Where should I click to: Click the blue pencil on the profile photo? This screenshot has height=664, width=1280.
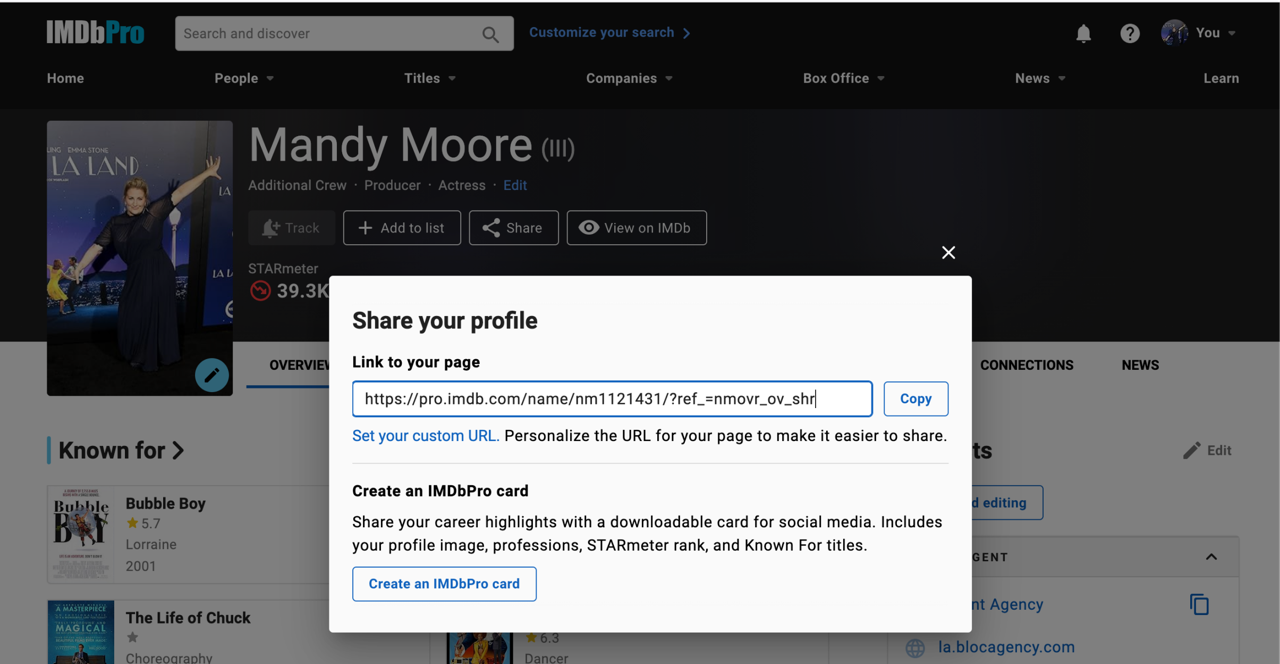pos(211,375)
